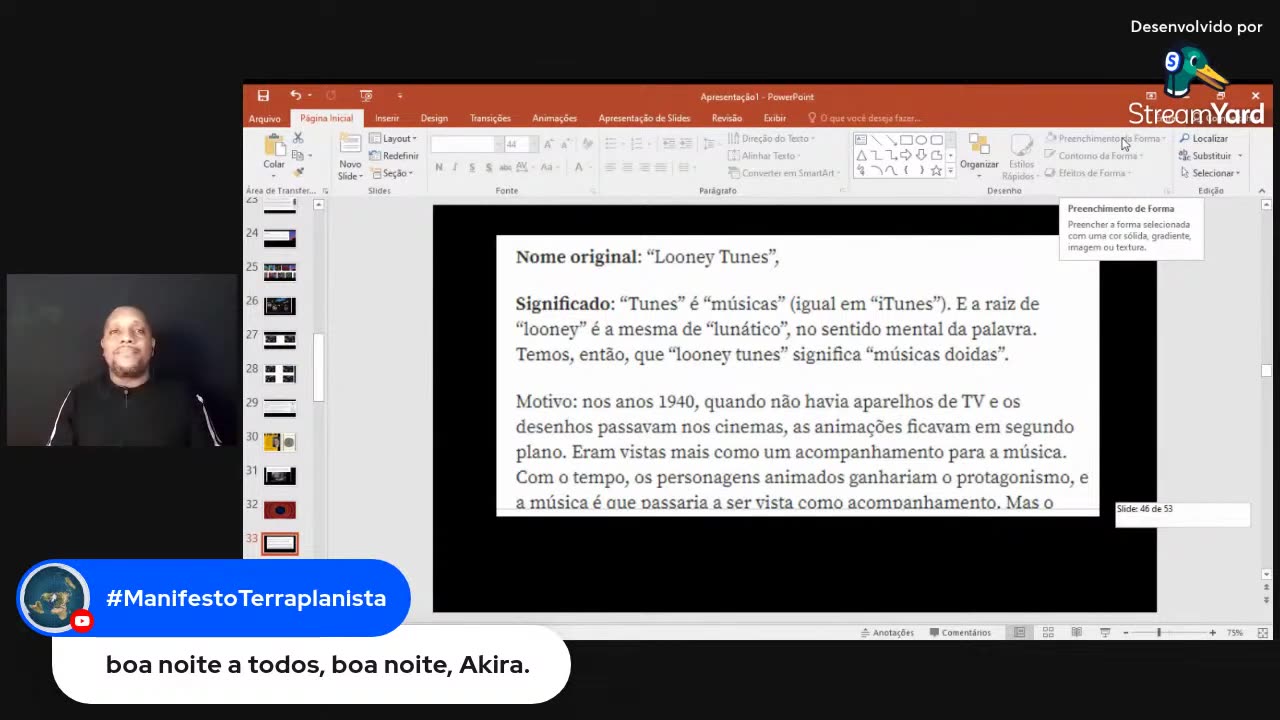1280x720 pixels.
Task: Open the Aa change case dropdown
Action: pyautogui.click(x=551, y=167)
